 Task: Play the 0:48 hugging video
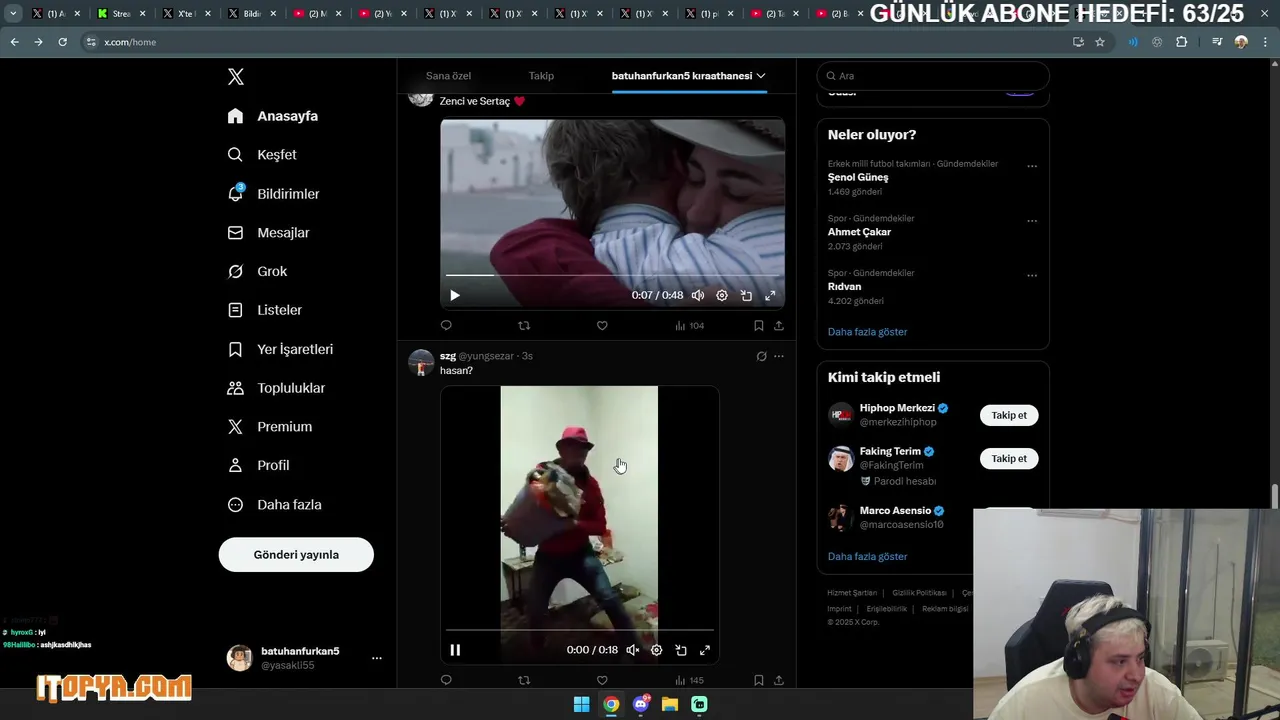[455, 295]
